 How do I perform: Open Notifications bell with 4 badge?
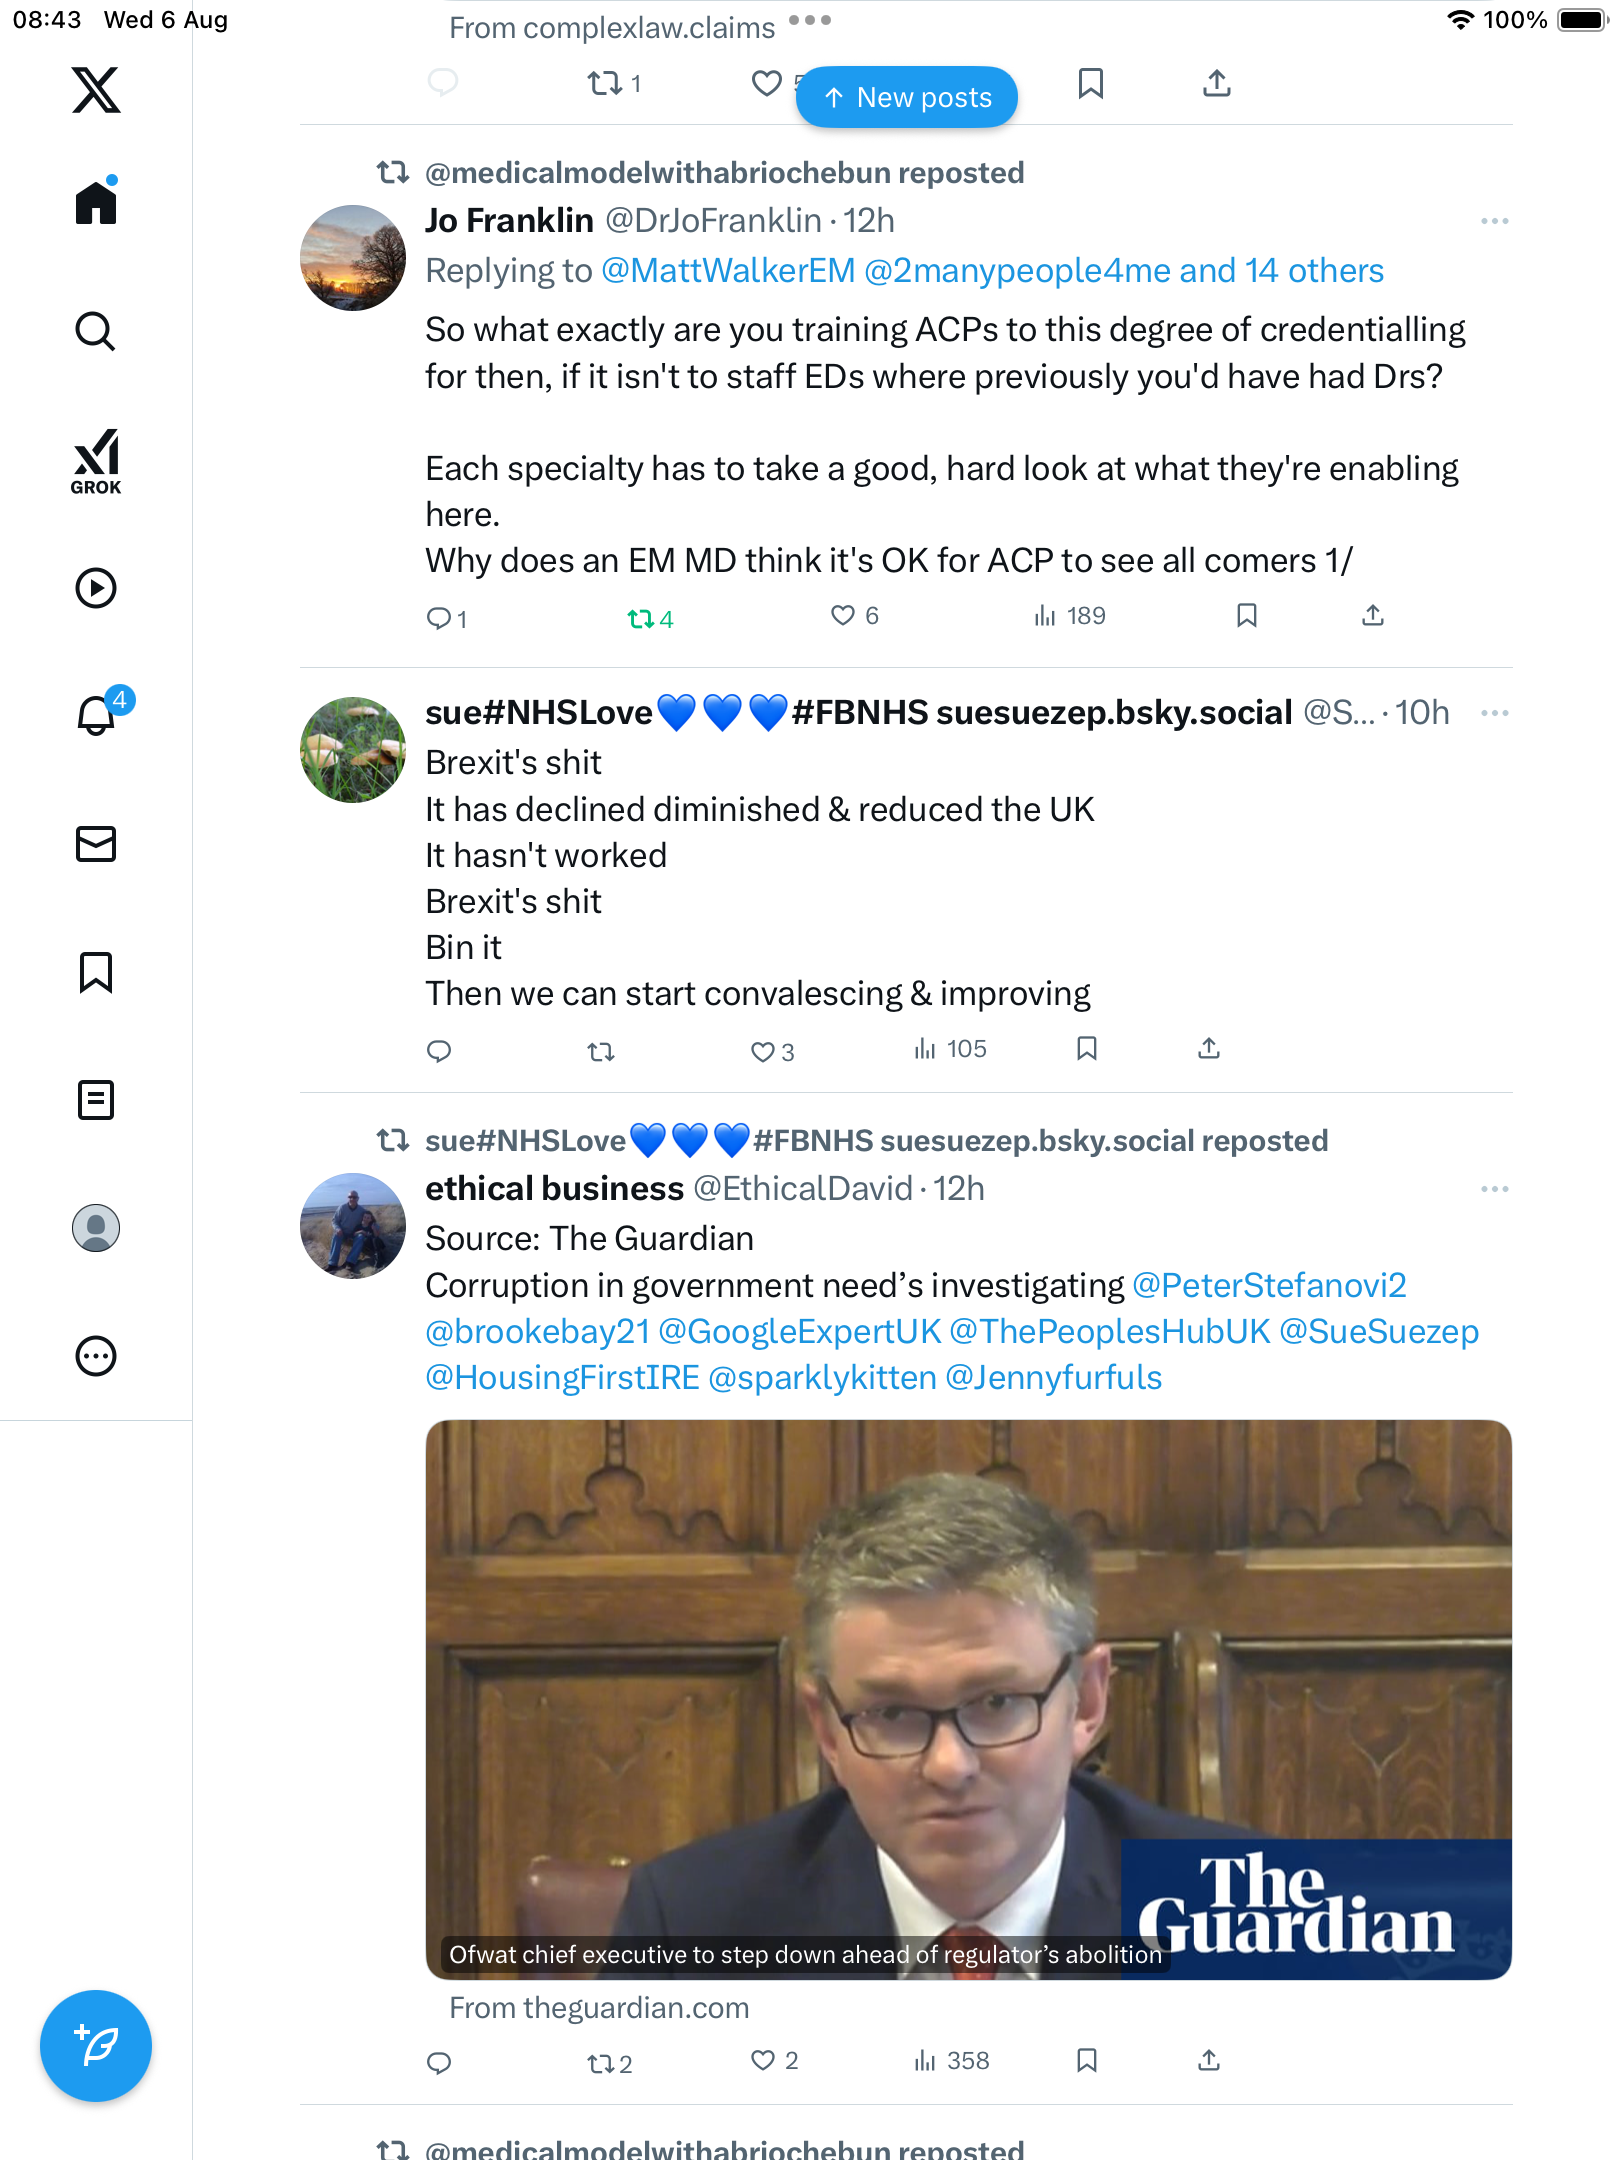98,715
